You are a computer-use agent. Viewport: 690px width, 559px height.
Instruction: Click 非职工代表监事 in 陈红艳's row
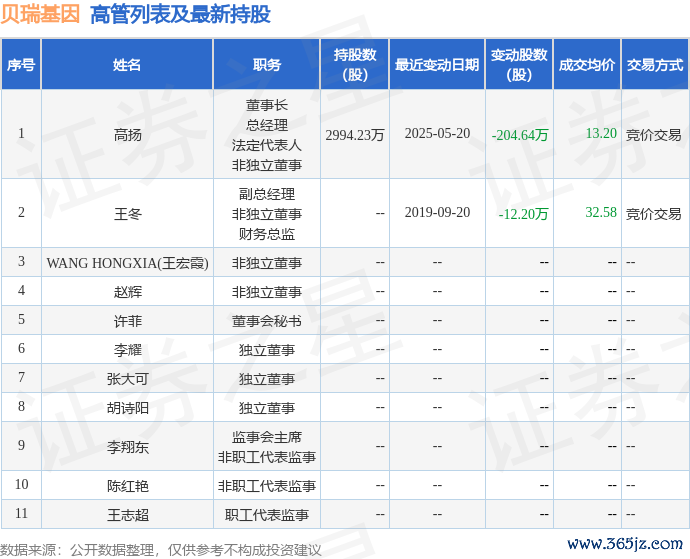click(267, 486)
